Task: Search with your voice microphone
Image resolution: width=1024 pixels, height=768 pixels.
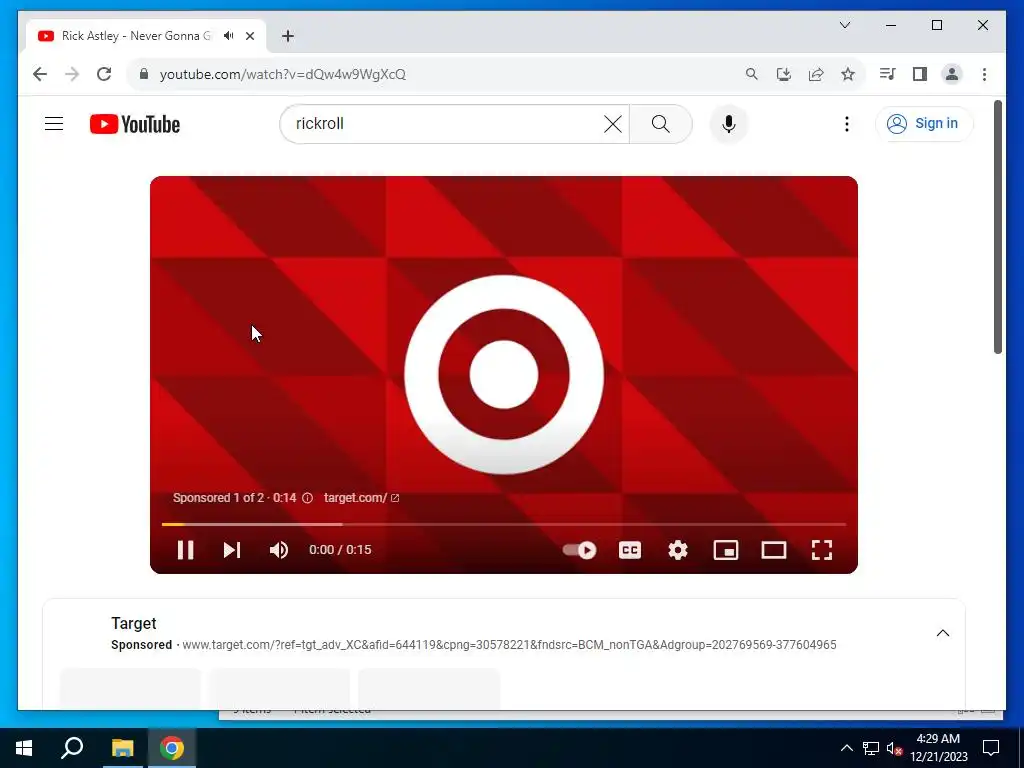Action: pos(729,123)
